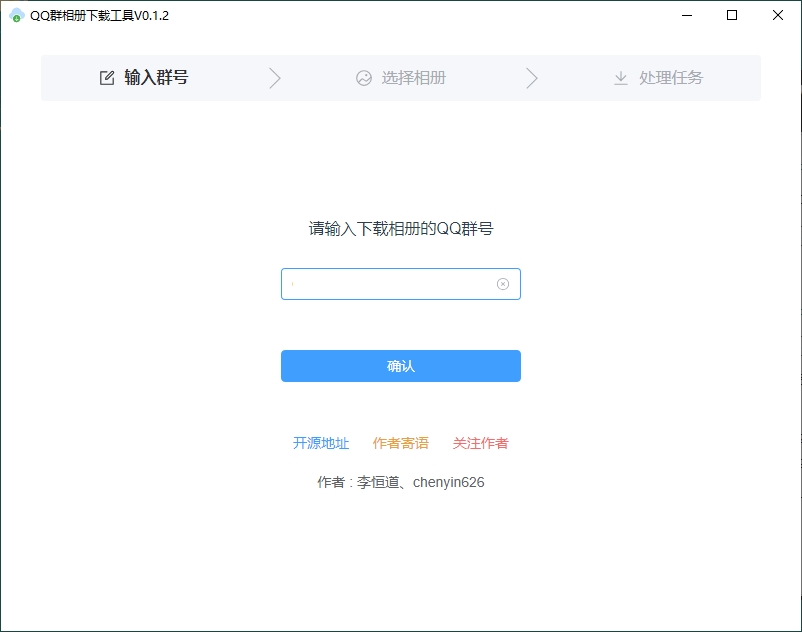Select the 处理任务 step label
802x632 pixels.
click(x=671, y=78)
